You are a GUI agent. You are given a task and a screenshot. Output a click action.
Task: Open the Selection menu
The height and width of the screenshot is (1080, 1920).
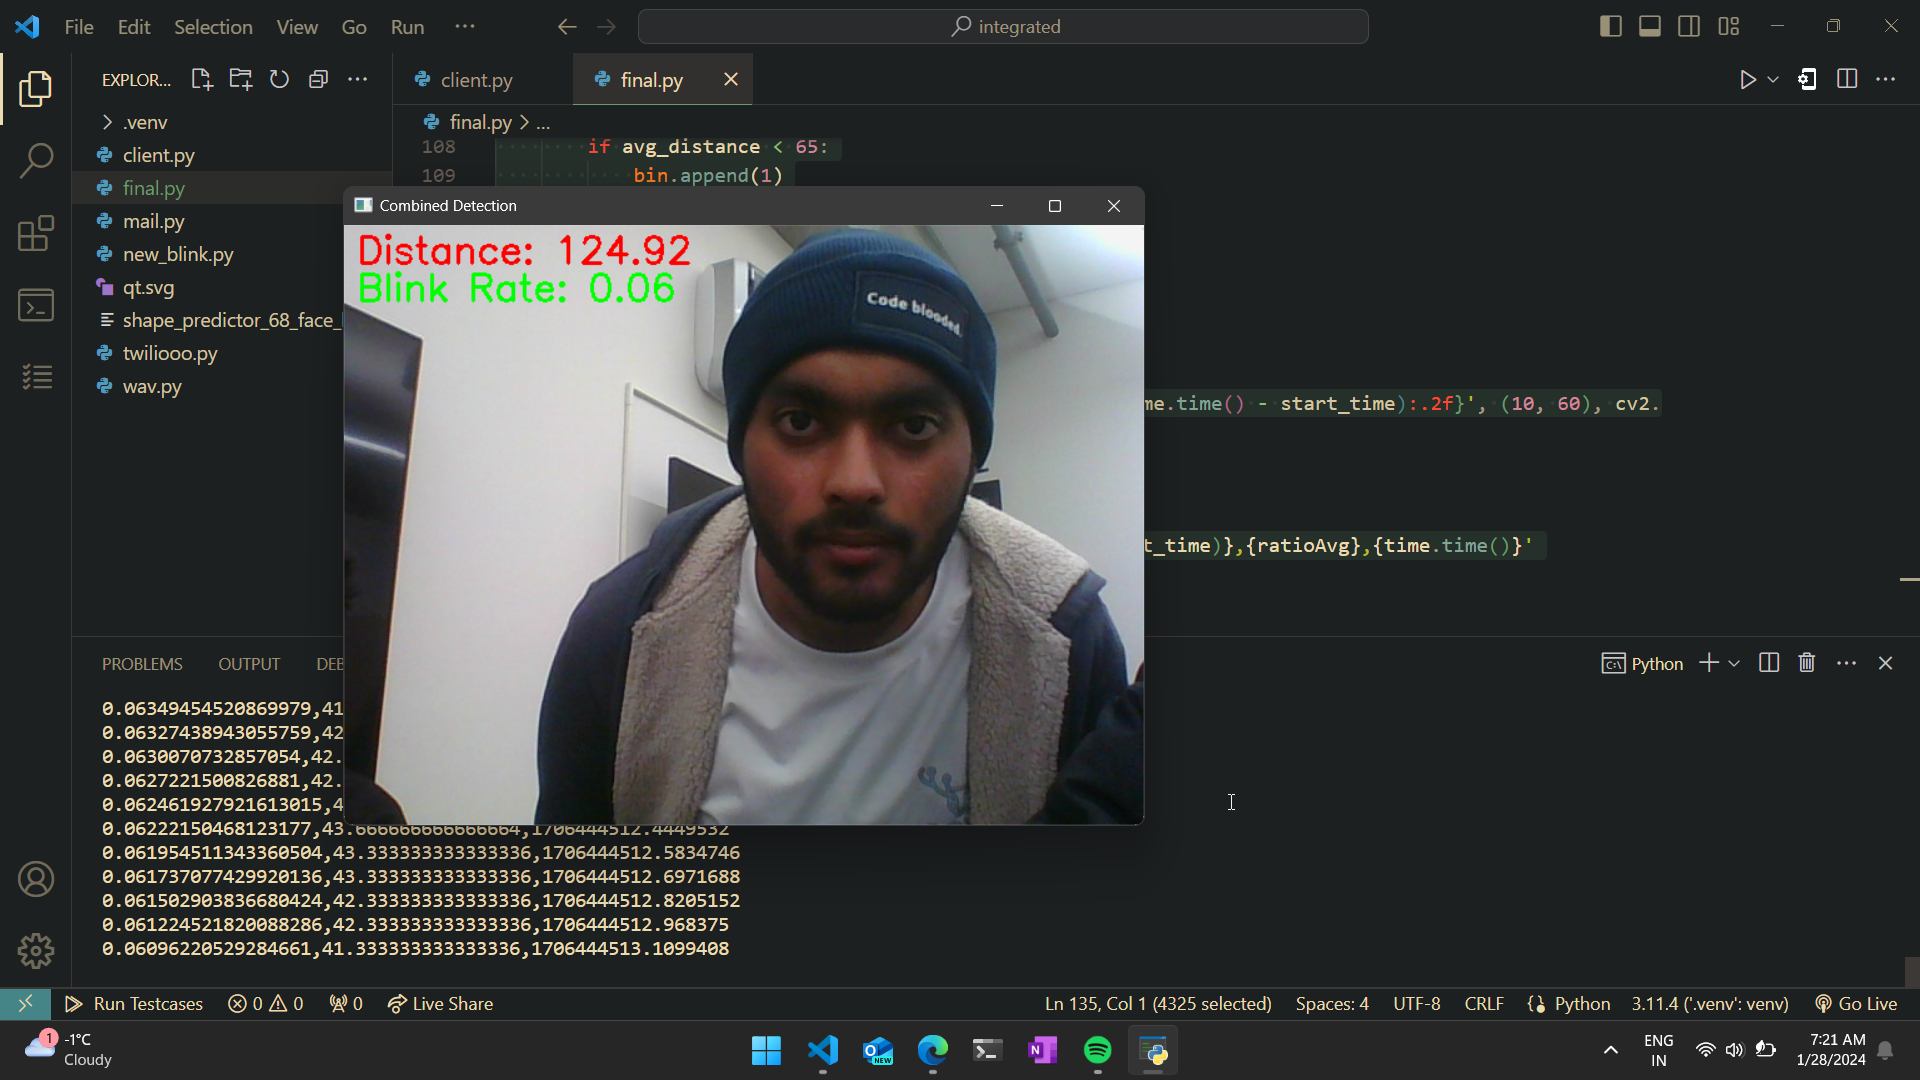[x=213, y=27]
